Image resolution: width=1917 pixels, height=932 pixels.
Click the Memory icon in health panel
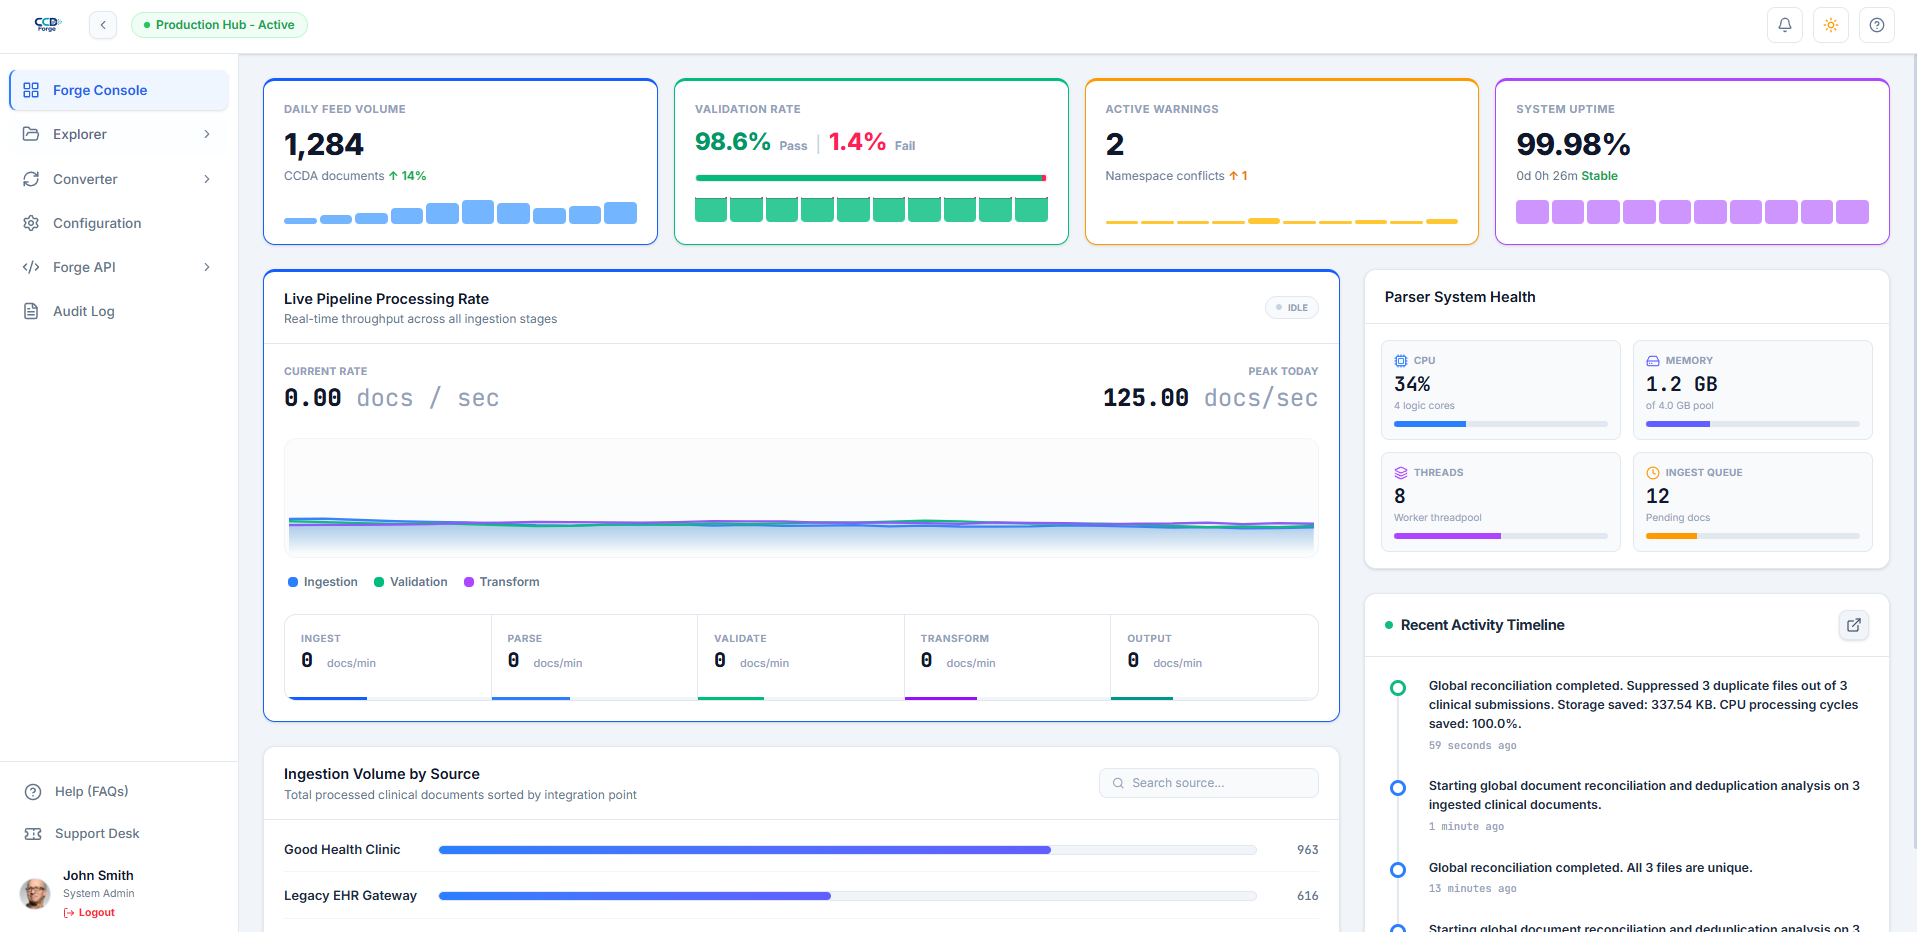pos(1653,361)
